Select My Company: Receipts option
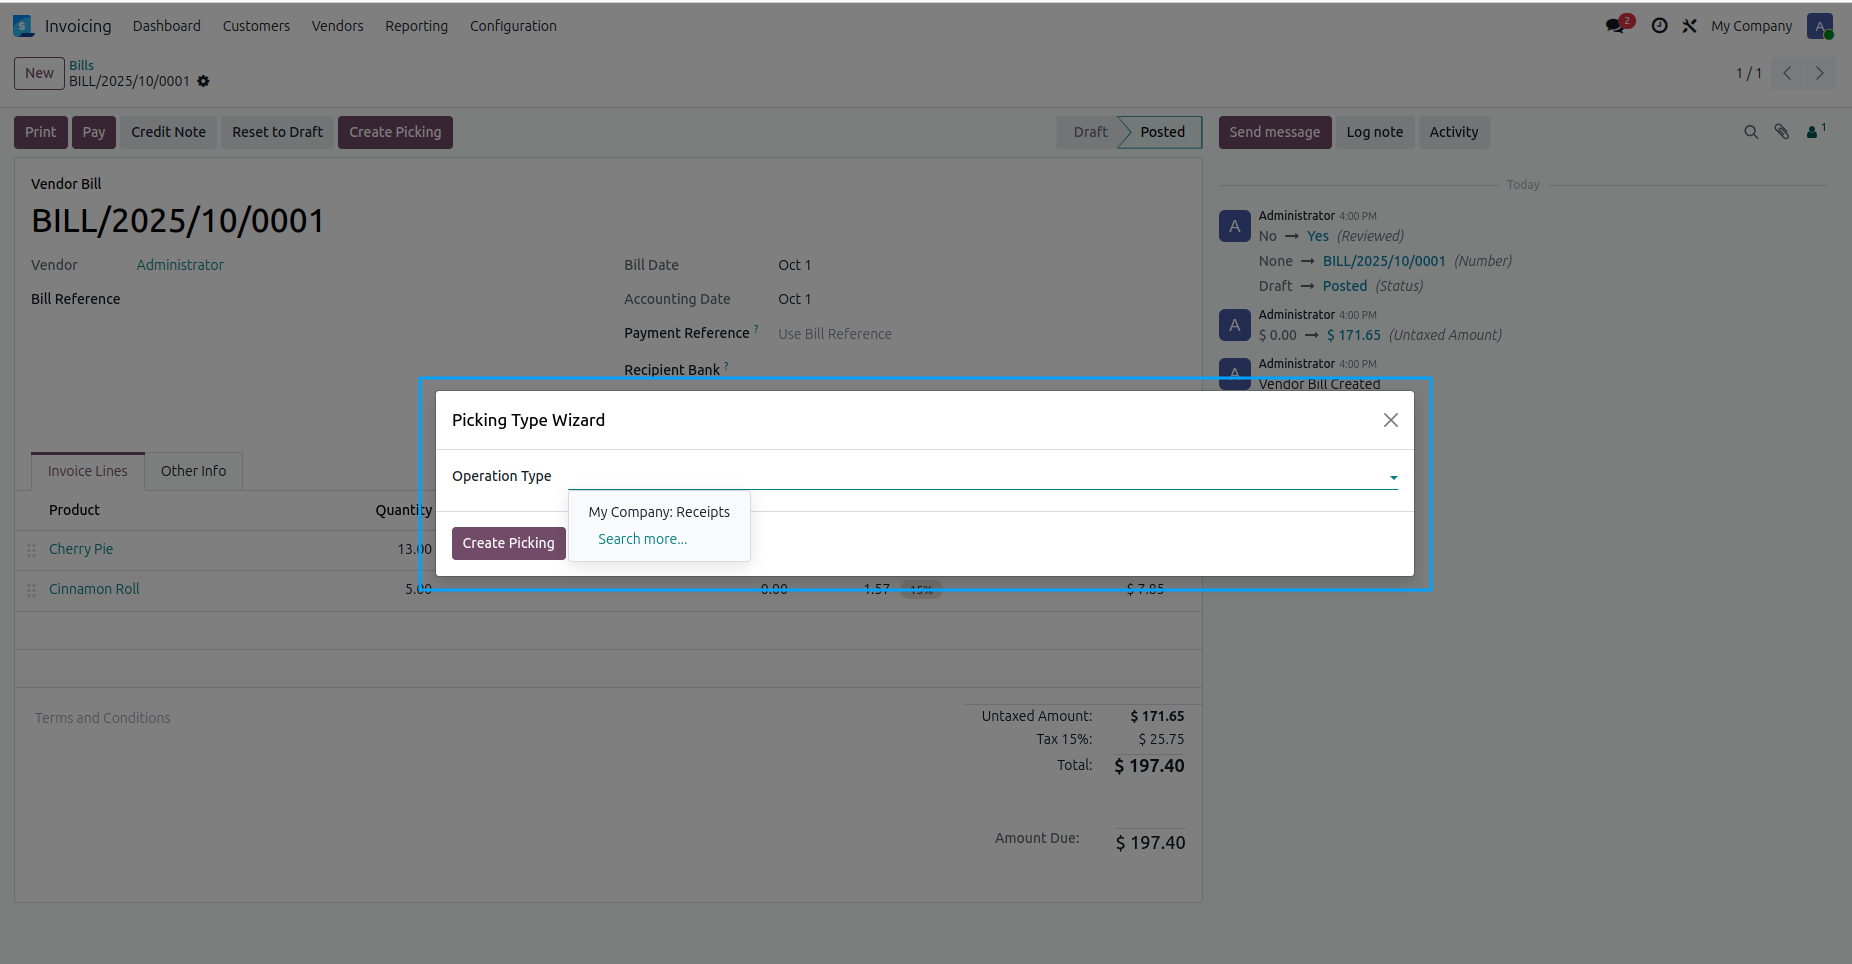1852x964 pixels. [x=659, y=512]
